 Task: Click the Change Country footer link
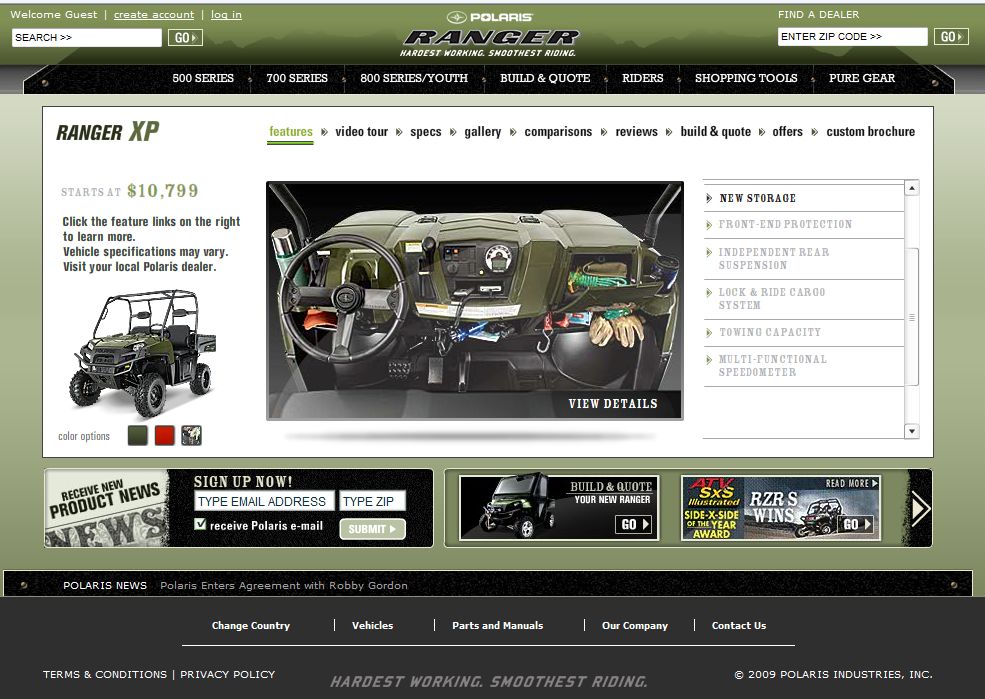(x=251, y=626)
